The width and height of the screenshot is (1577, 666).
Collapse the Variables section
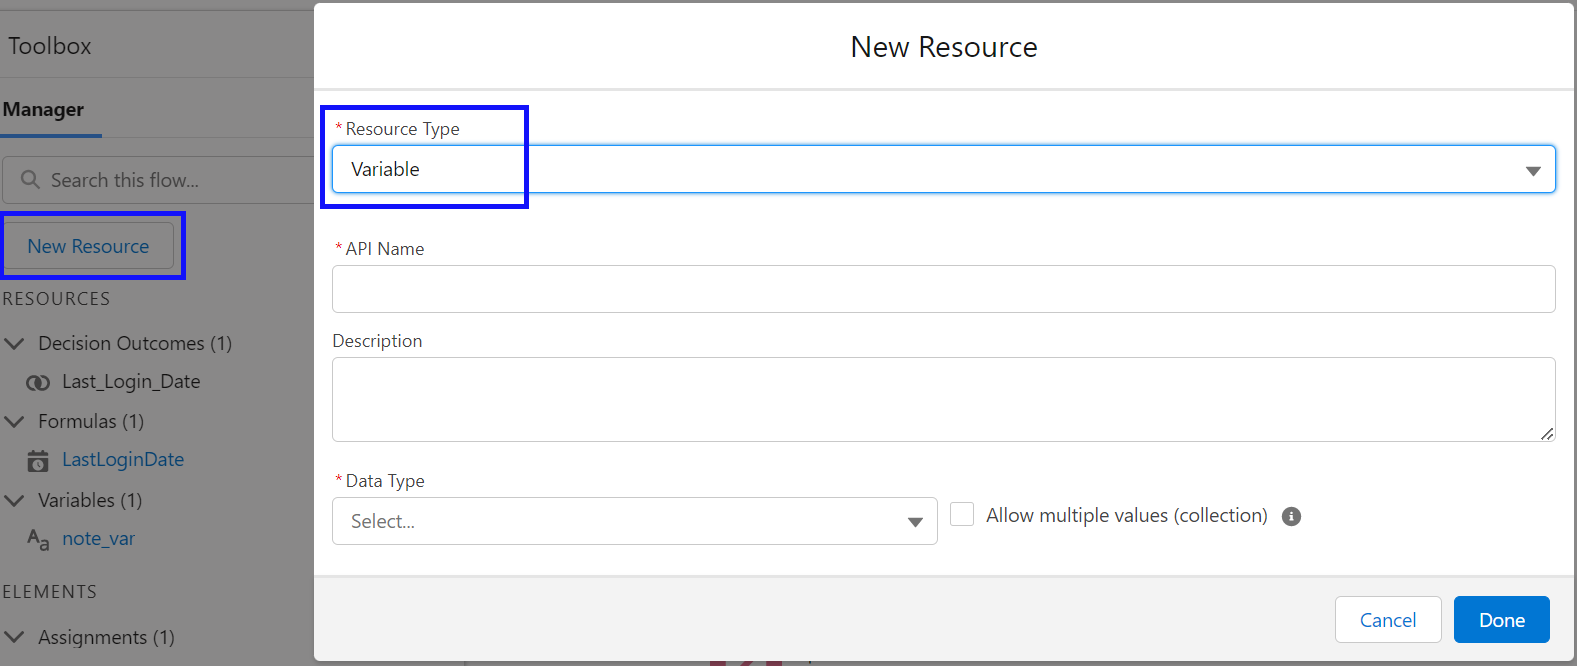(15, 500)
